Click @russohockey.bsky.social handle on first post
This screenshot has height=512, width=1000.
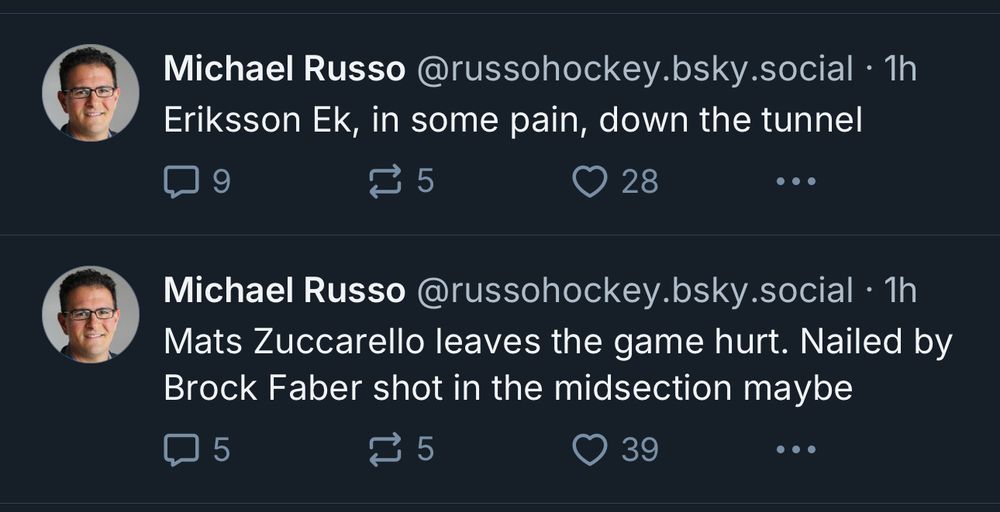tap(634, 69)
